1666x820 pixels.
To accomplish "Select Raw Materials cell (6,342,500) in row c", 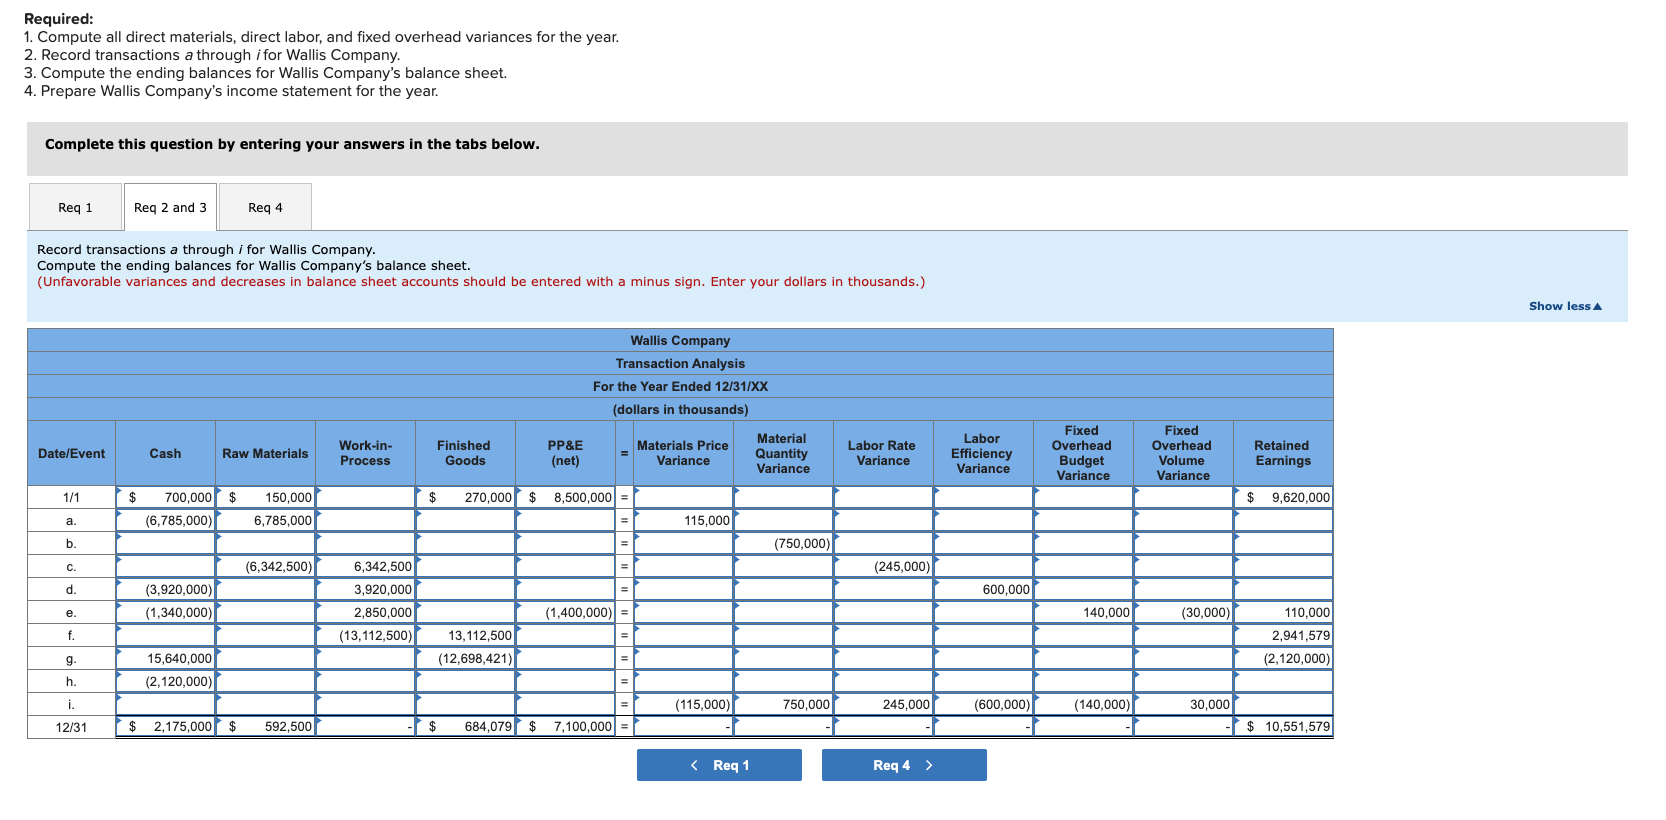I will click(266, 566).
